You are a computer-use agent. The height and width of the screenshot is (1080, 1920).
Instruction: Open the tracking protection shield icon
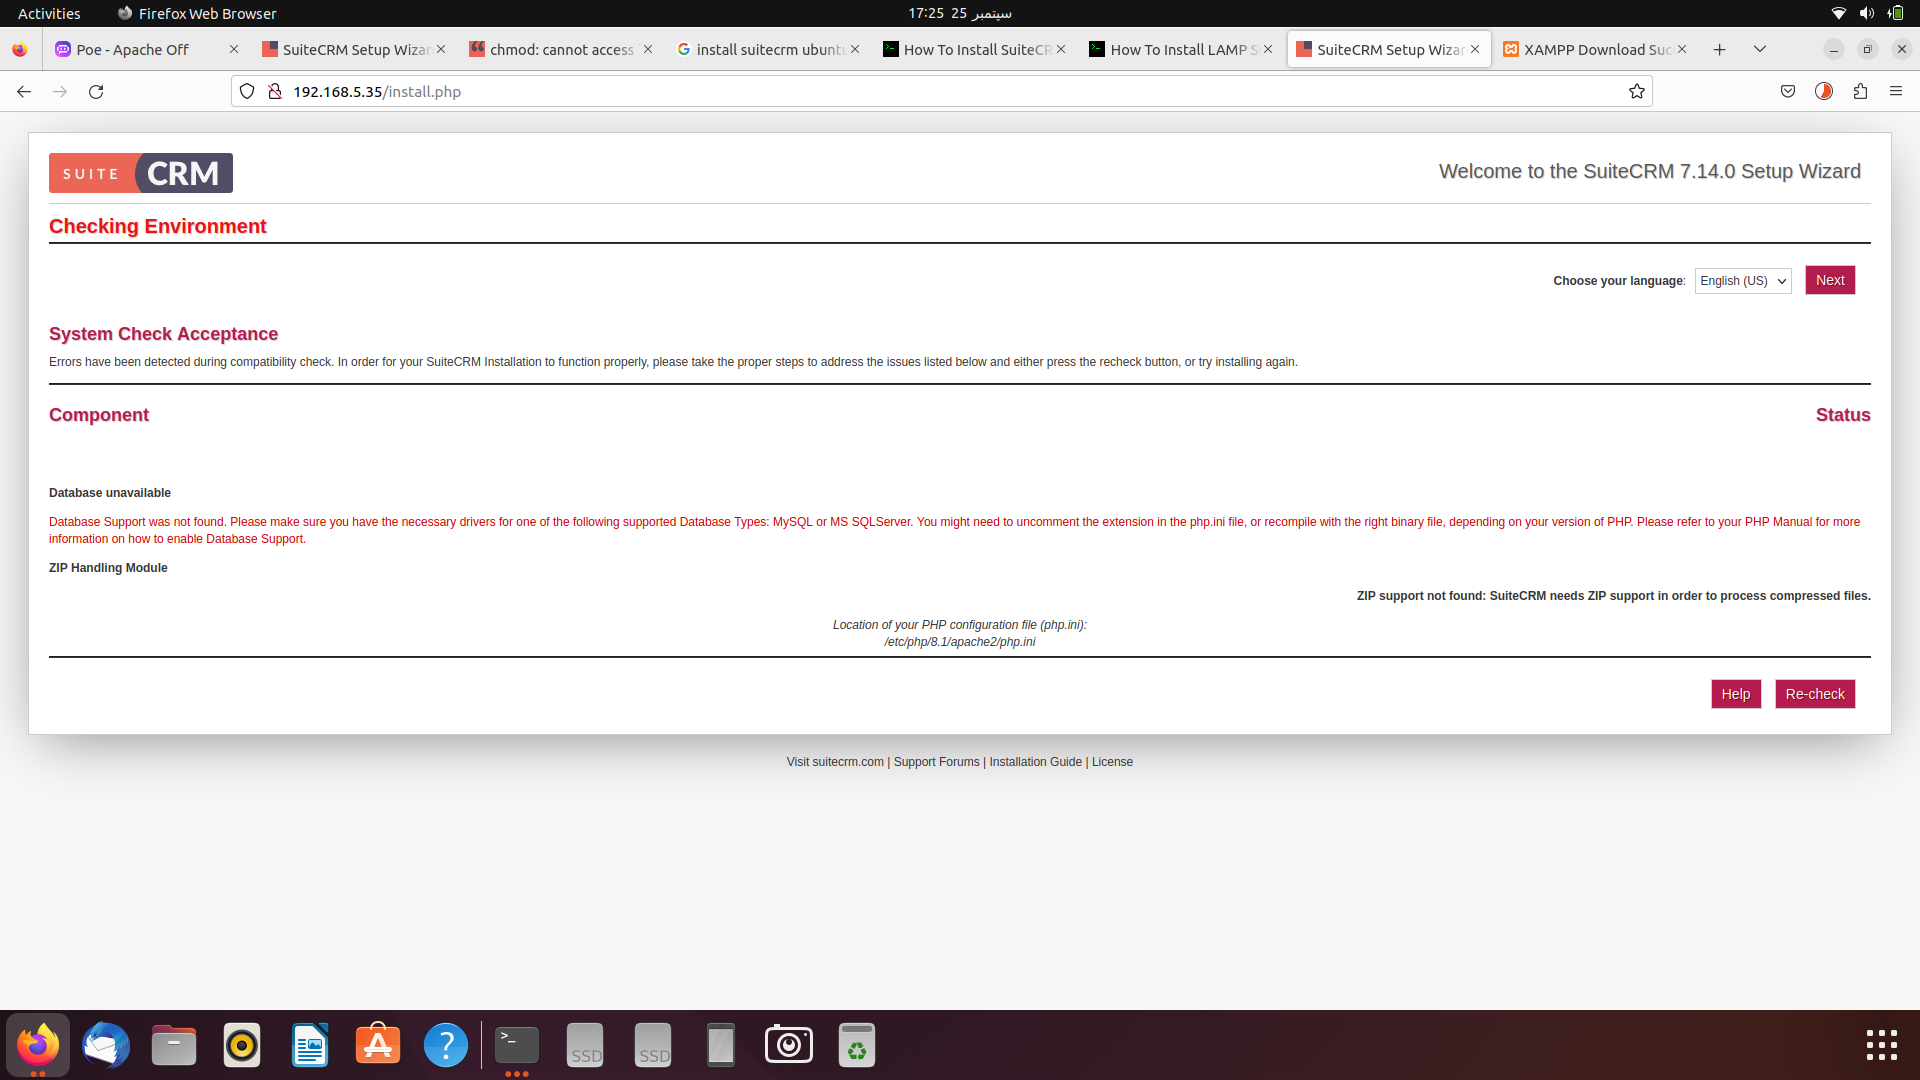pyautogui.click(x=247, y=91)
